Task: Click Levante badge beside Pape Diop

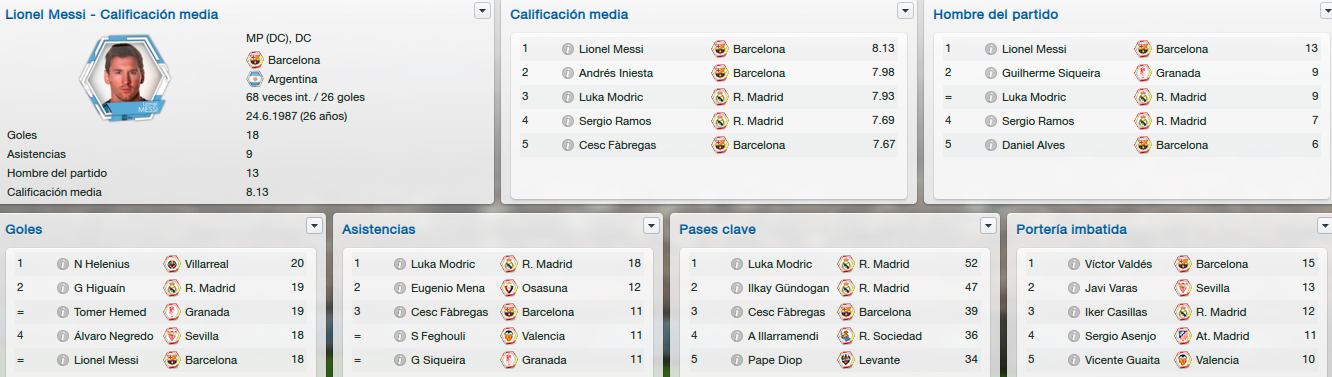Action: [846, 360]
